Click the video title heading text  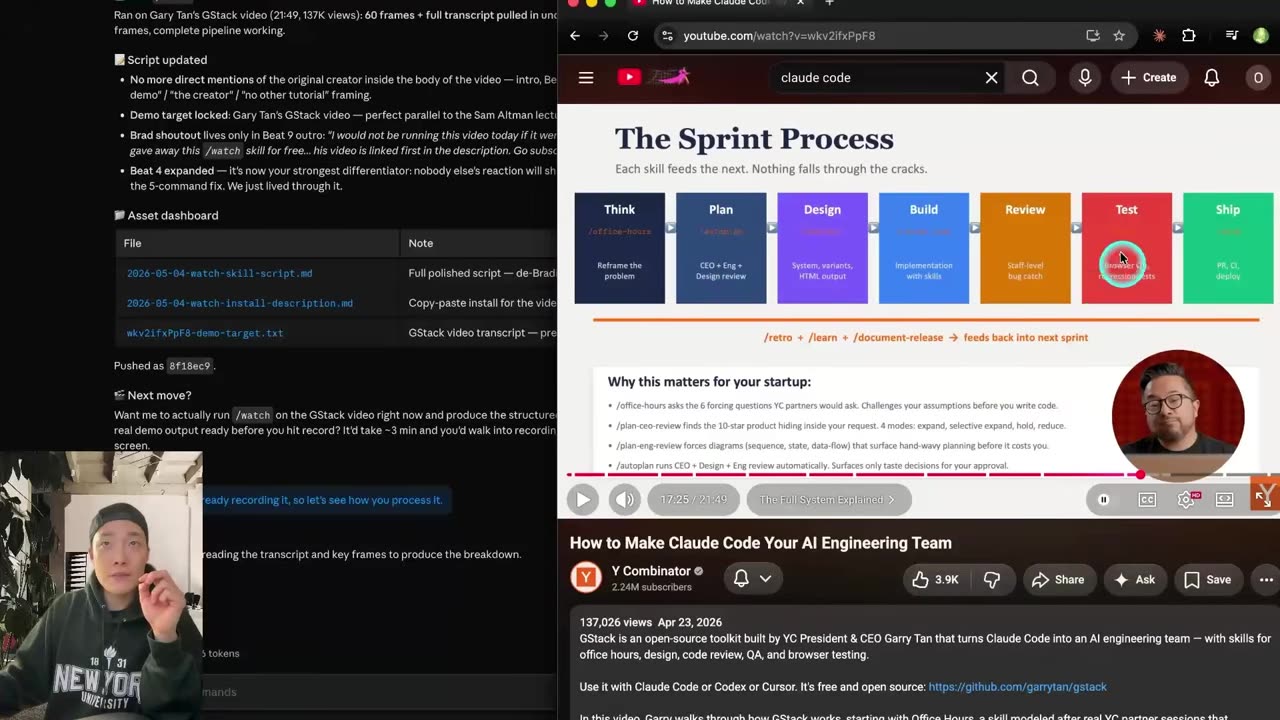coord(760,543)
